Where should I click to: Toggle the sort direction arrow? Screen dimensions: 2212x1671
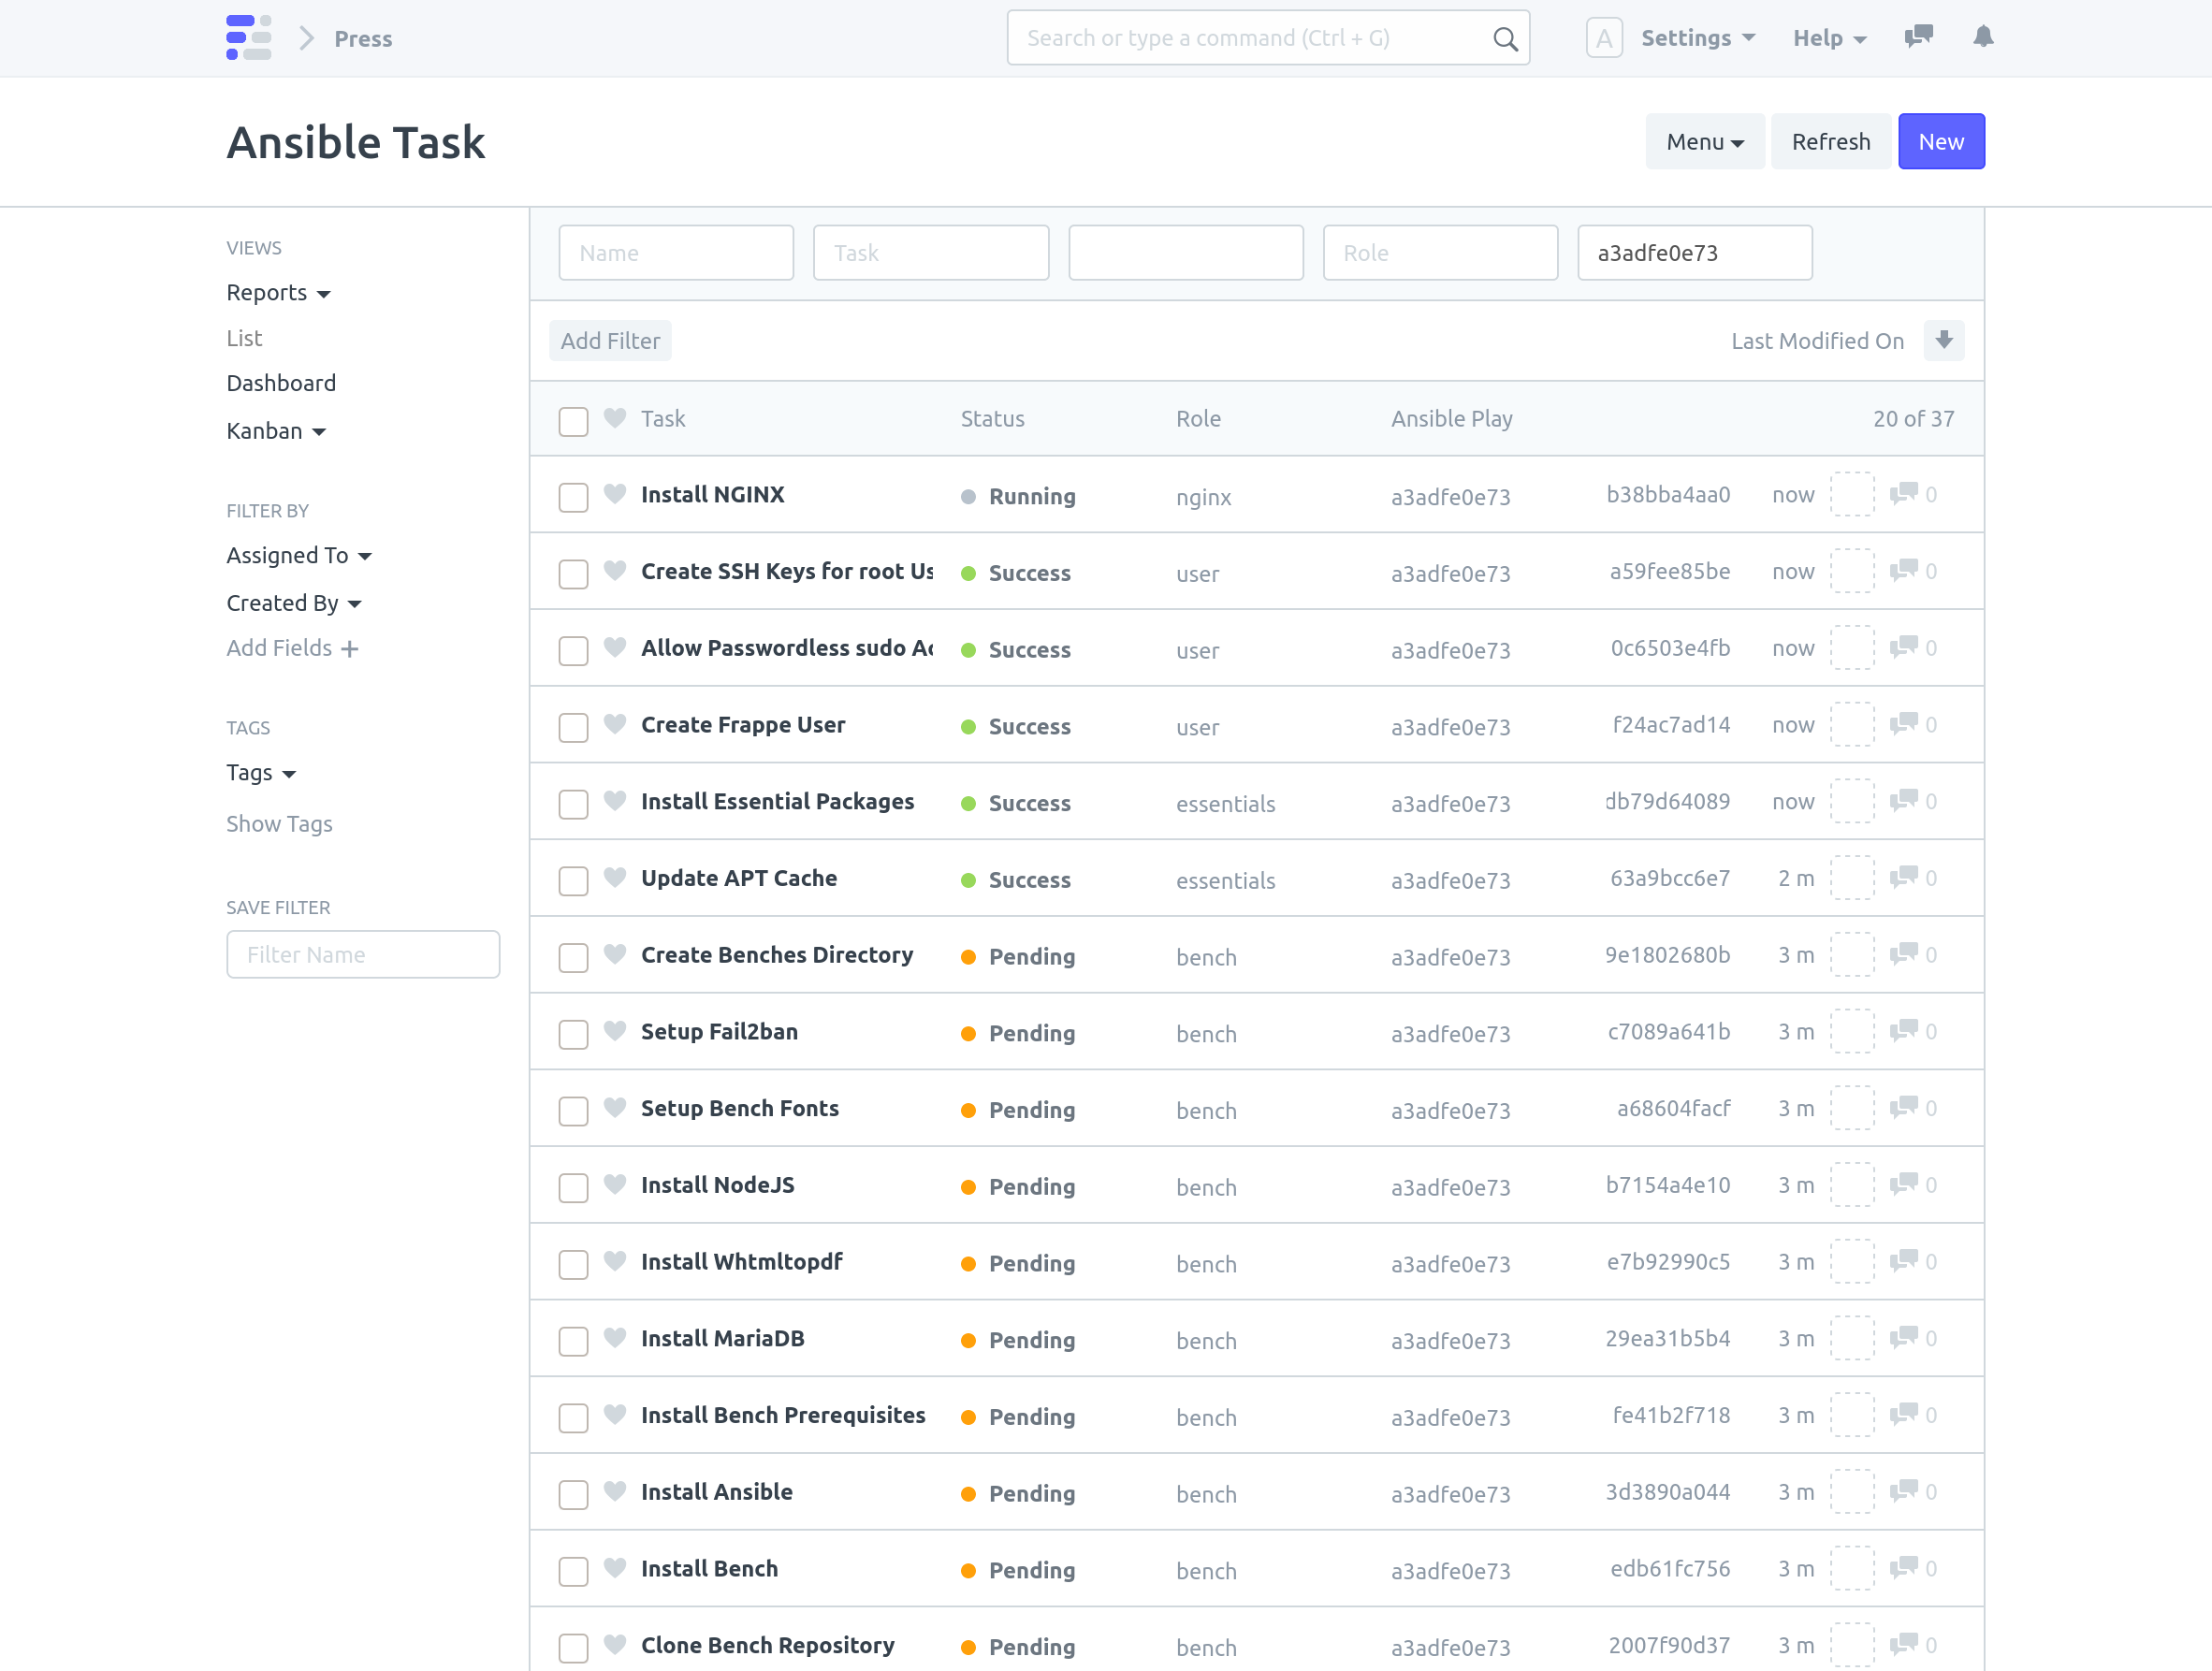tap(1944, 340)
